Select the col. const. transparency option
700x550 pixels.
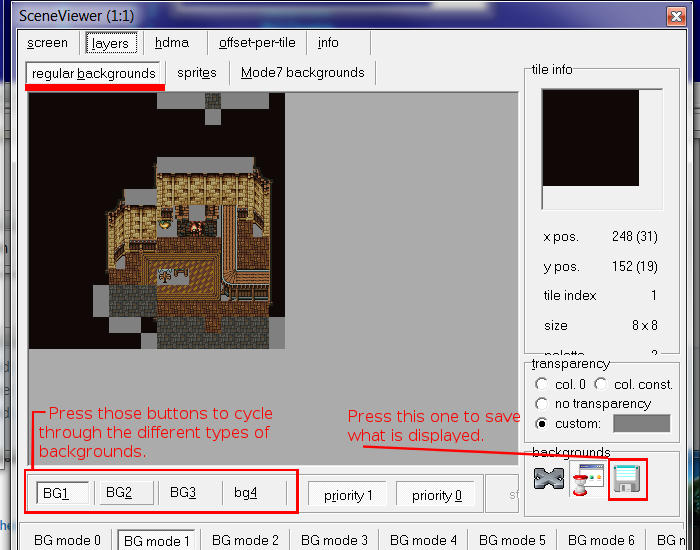pyautogui.click(x=601, y=384)
